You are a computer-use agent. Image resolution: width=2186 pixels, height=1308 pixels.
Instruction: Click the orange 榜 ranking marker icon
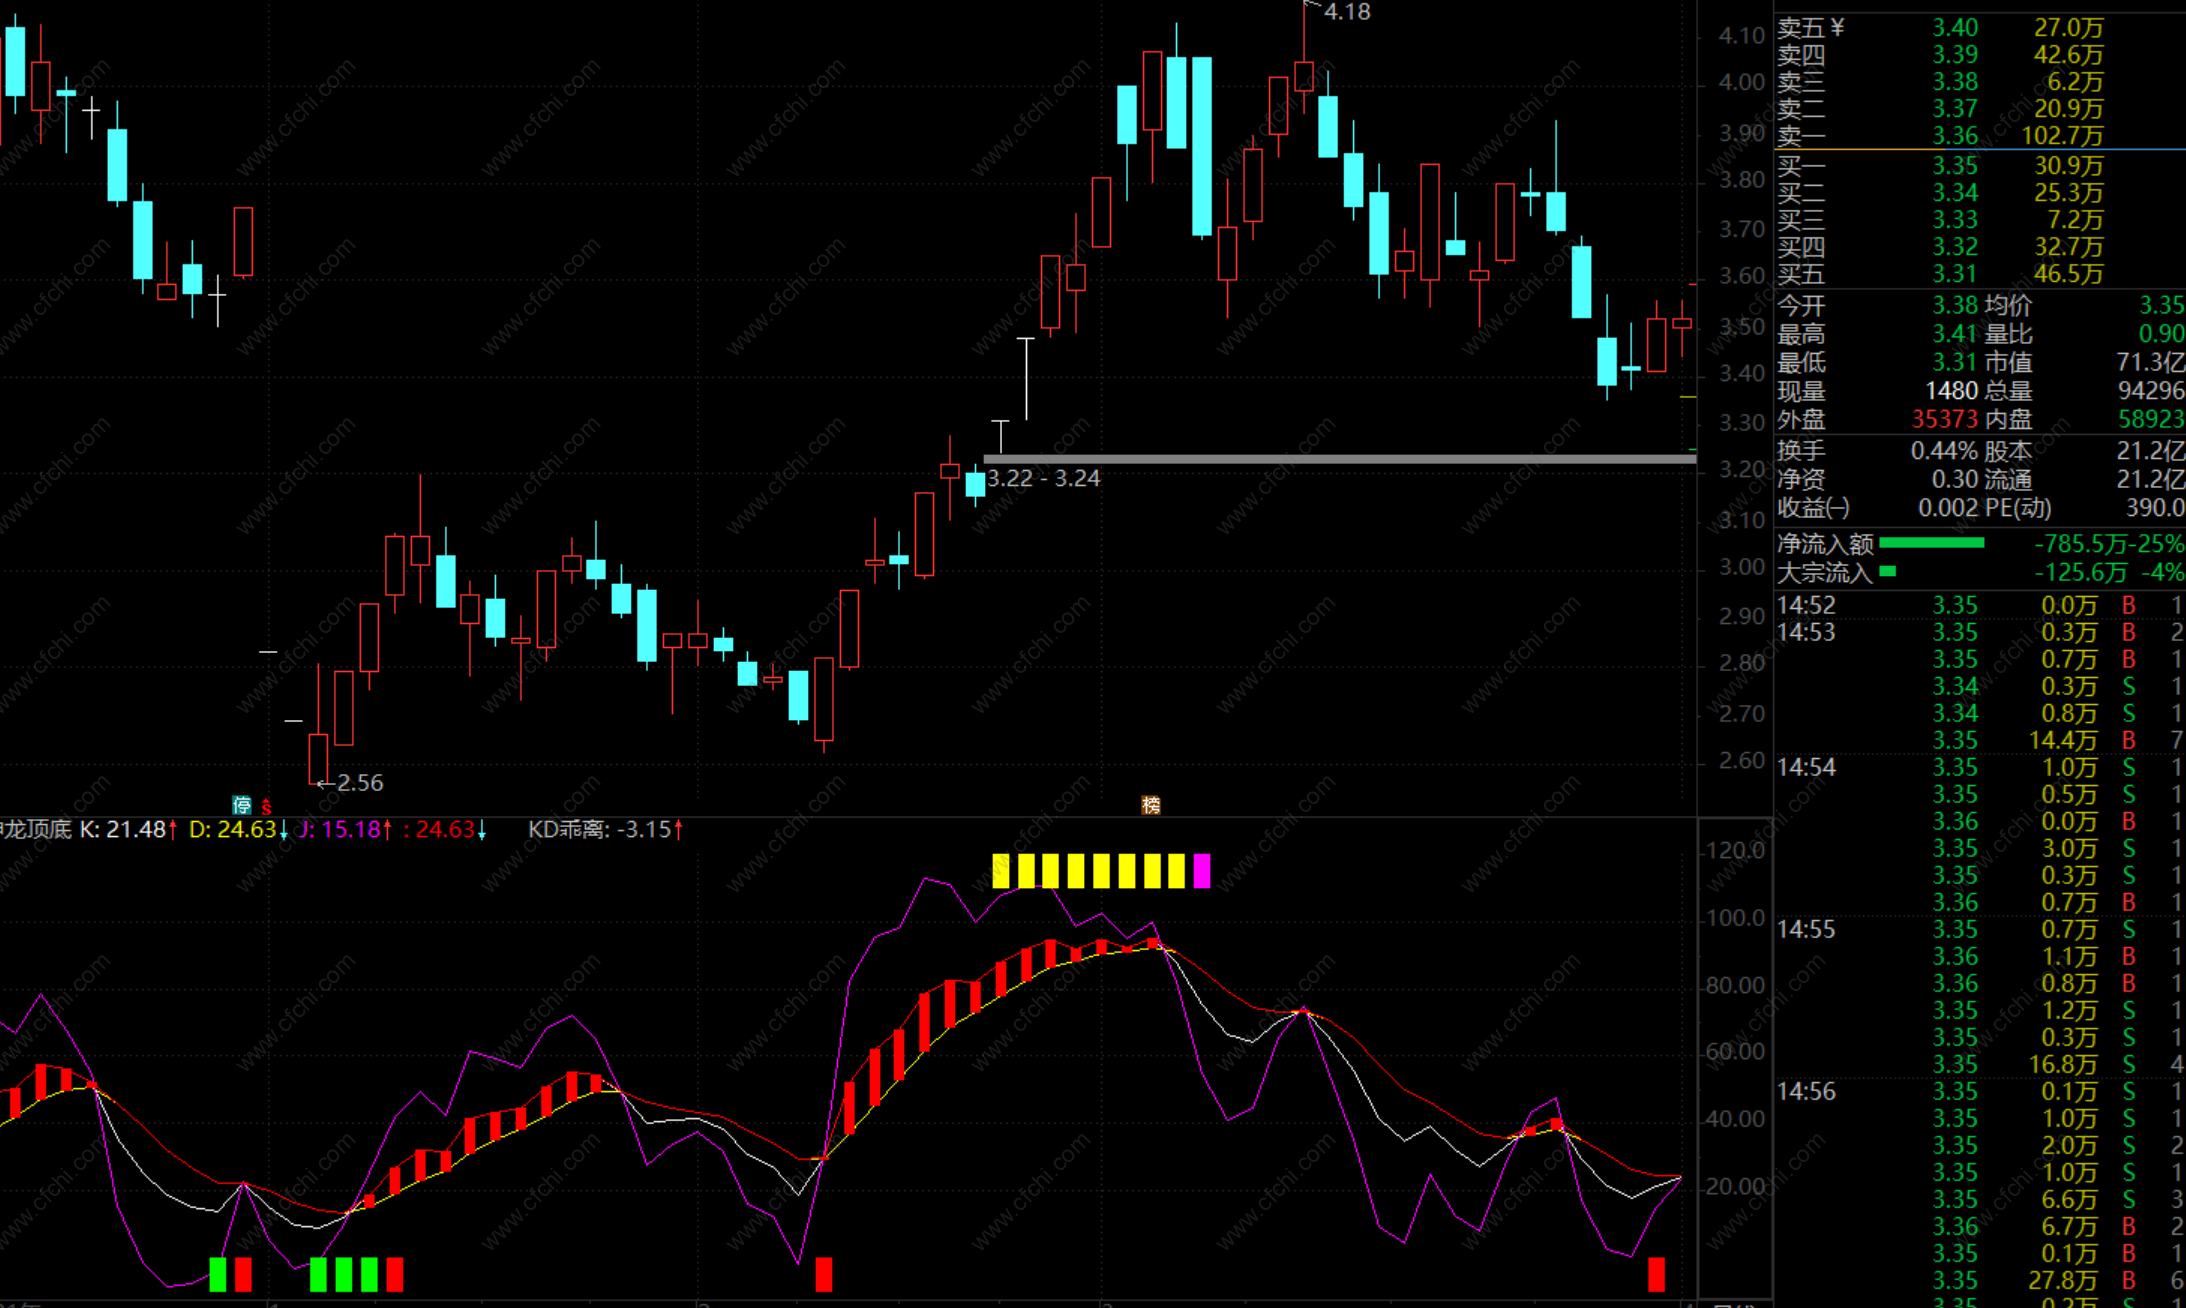tap(1151, 805)
